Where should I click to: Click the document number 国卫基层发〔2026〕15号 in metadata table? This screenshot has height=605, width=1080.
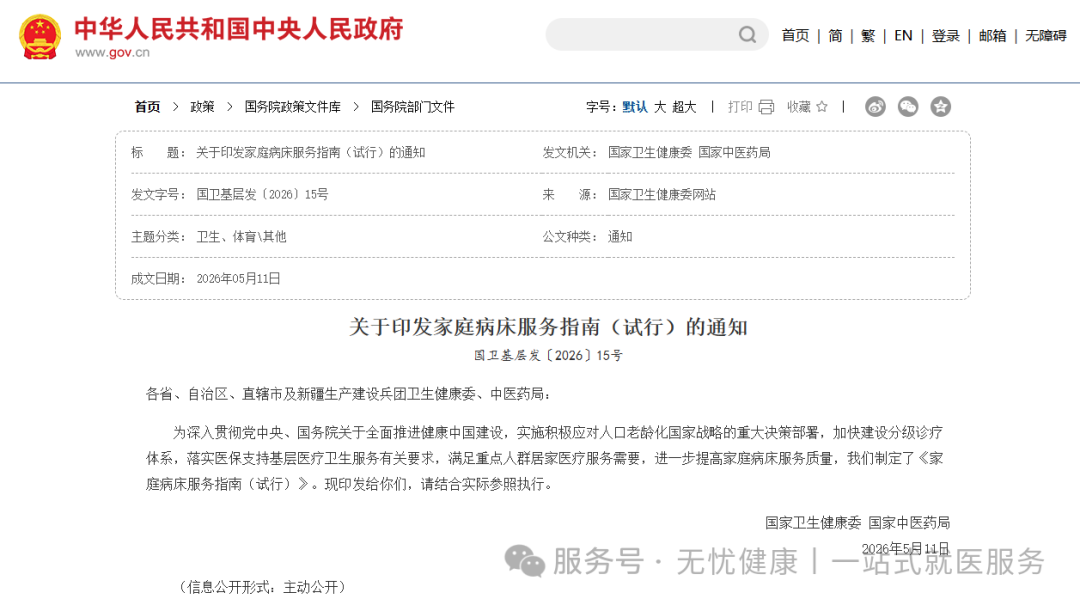[262, 194]
